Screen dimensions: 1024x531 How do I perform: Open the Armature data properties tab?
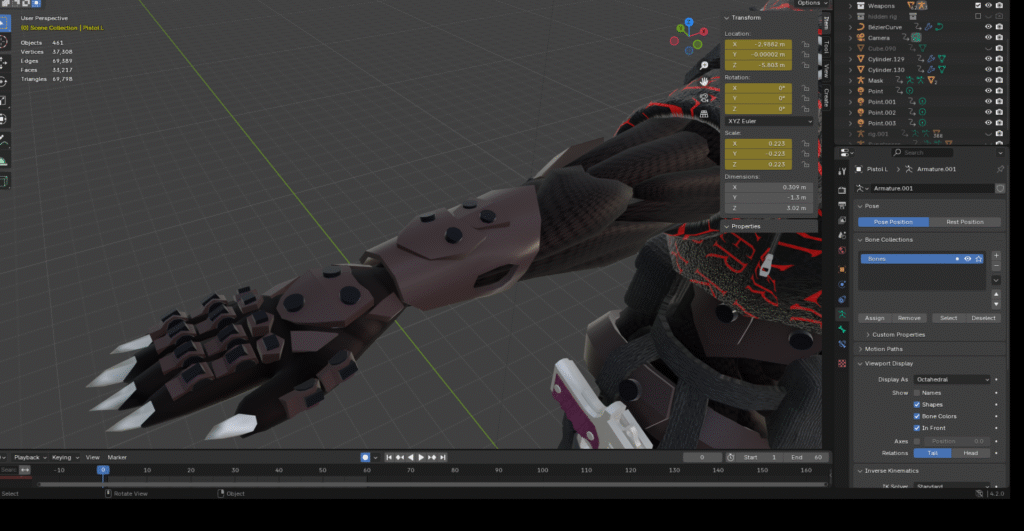tap(842, 313)
